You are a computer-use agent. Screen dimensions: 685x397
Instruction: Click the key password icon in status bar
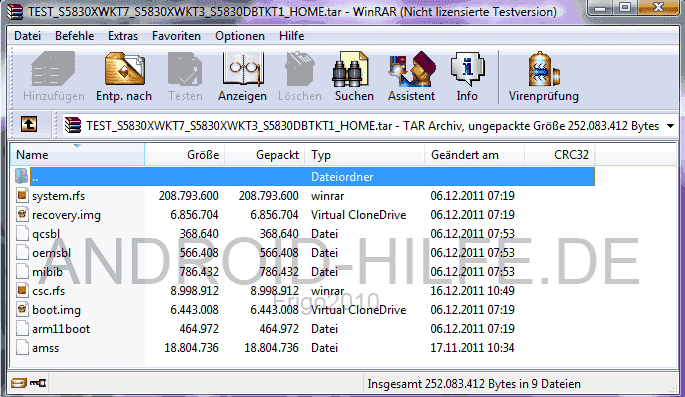click(x=38, y=383)
